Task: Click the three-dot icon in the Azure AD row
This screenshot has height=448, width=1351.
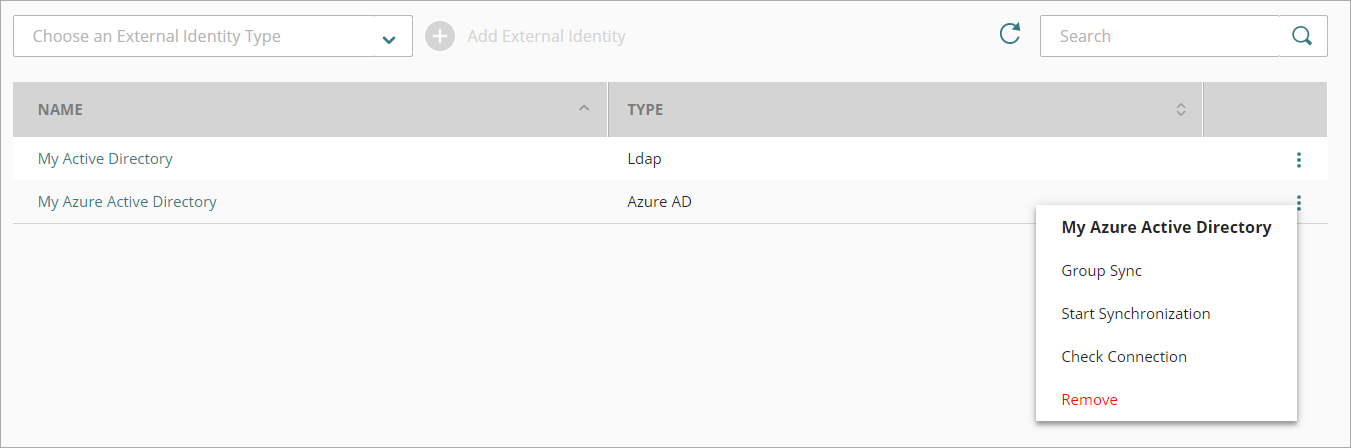Action: (x=1298, y=203)
